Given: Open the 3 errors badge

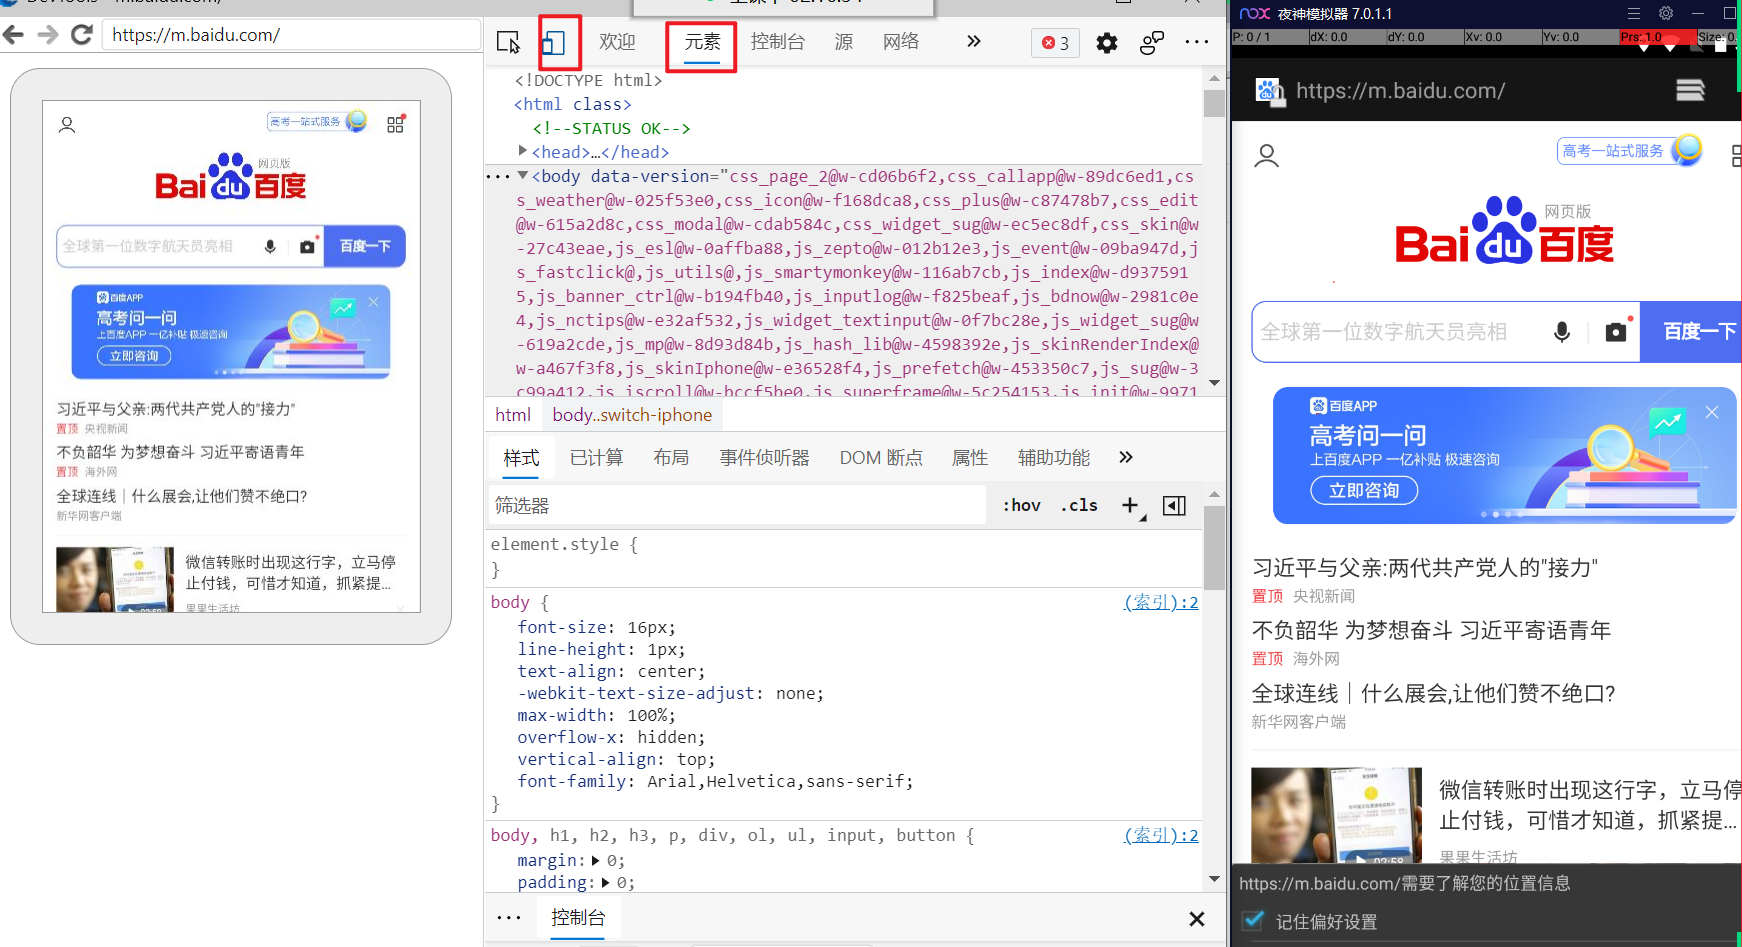Looking at the screenshot, I should 1056,43.
